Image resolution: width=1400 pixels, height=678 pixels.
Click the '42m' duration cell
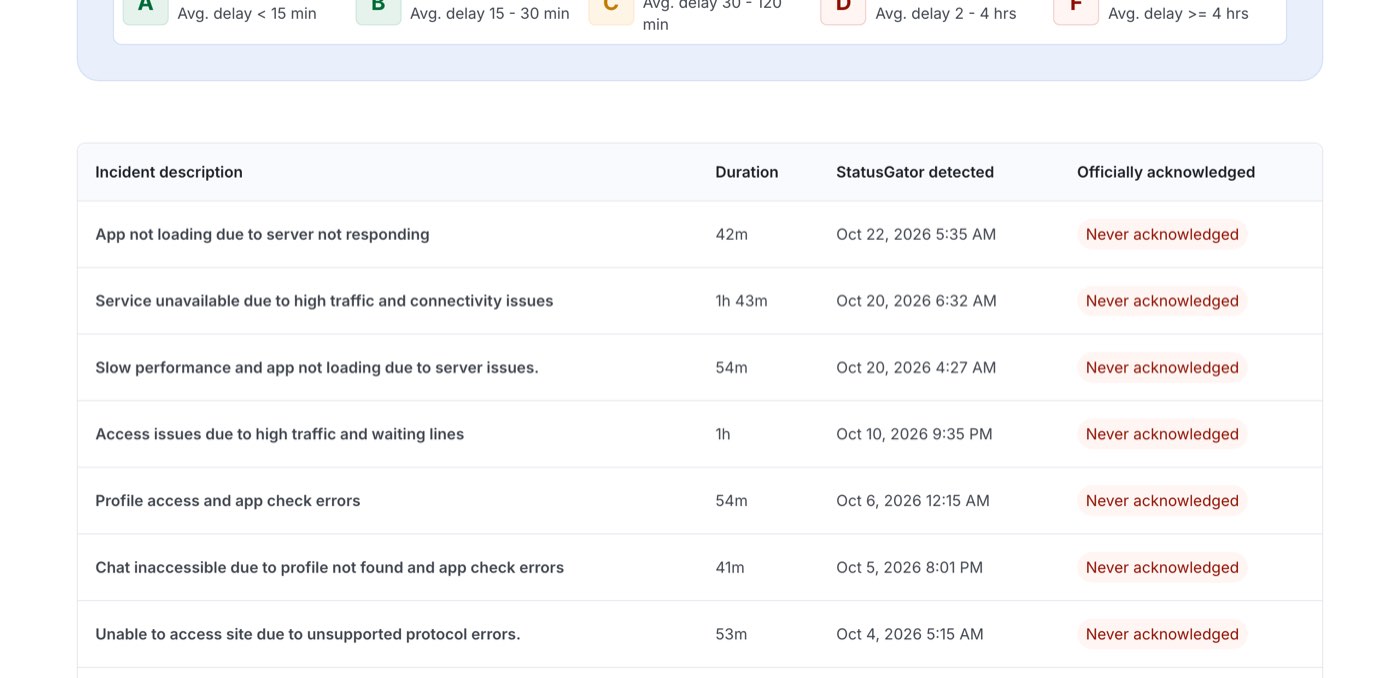coord(732,234)
